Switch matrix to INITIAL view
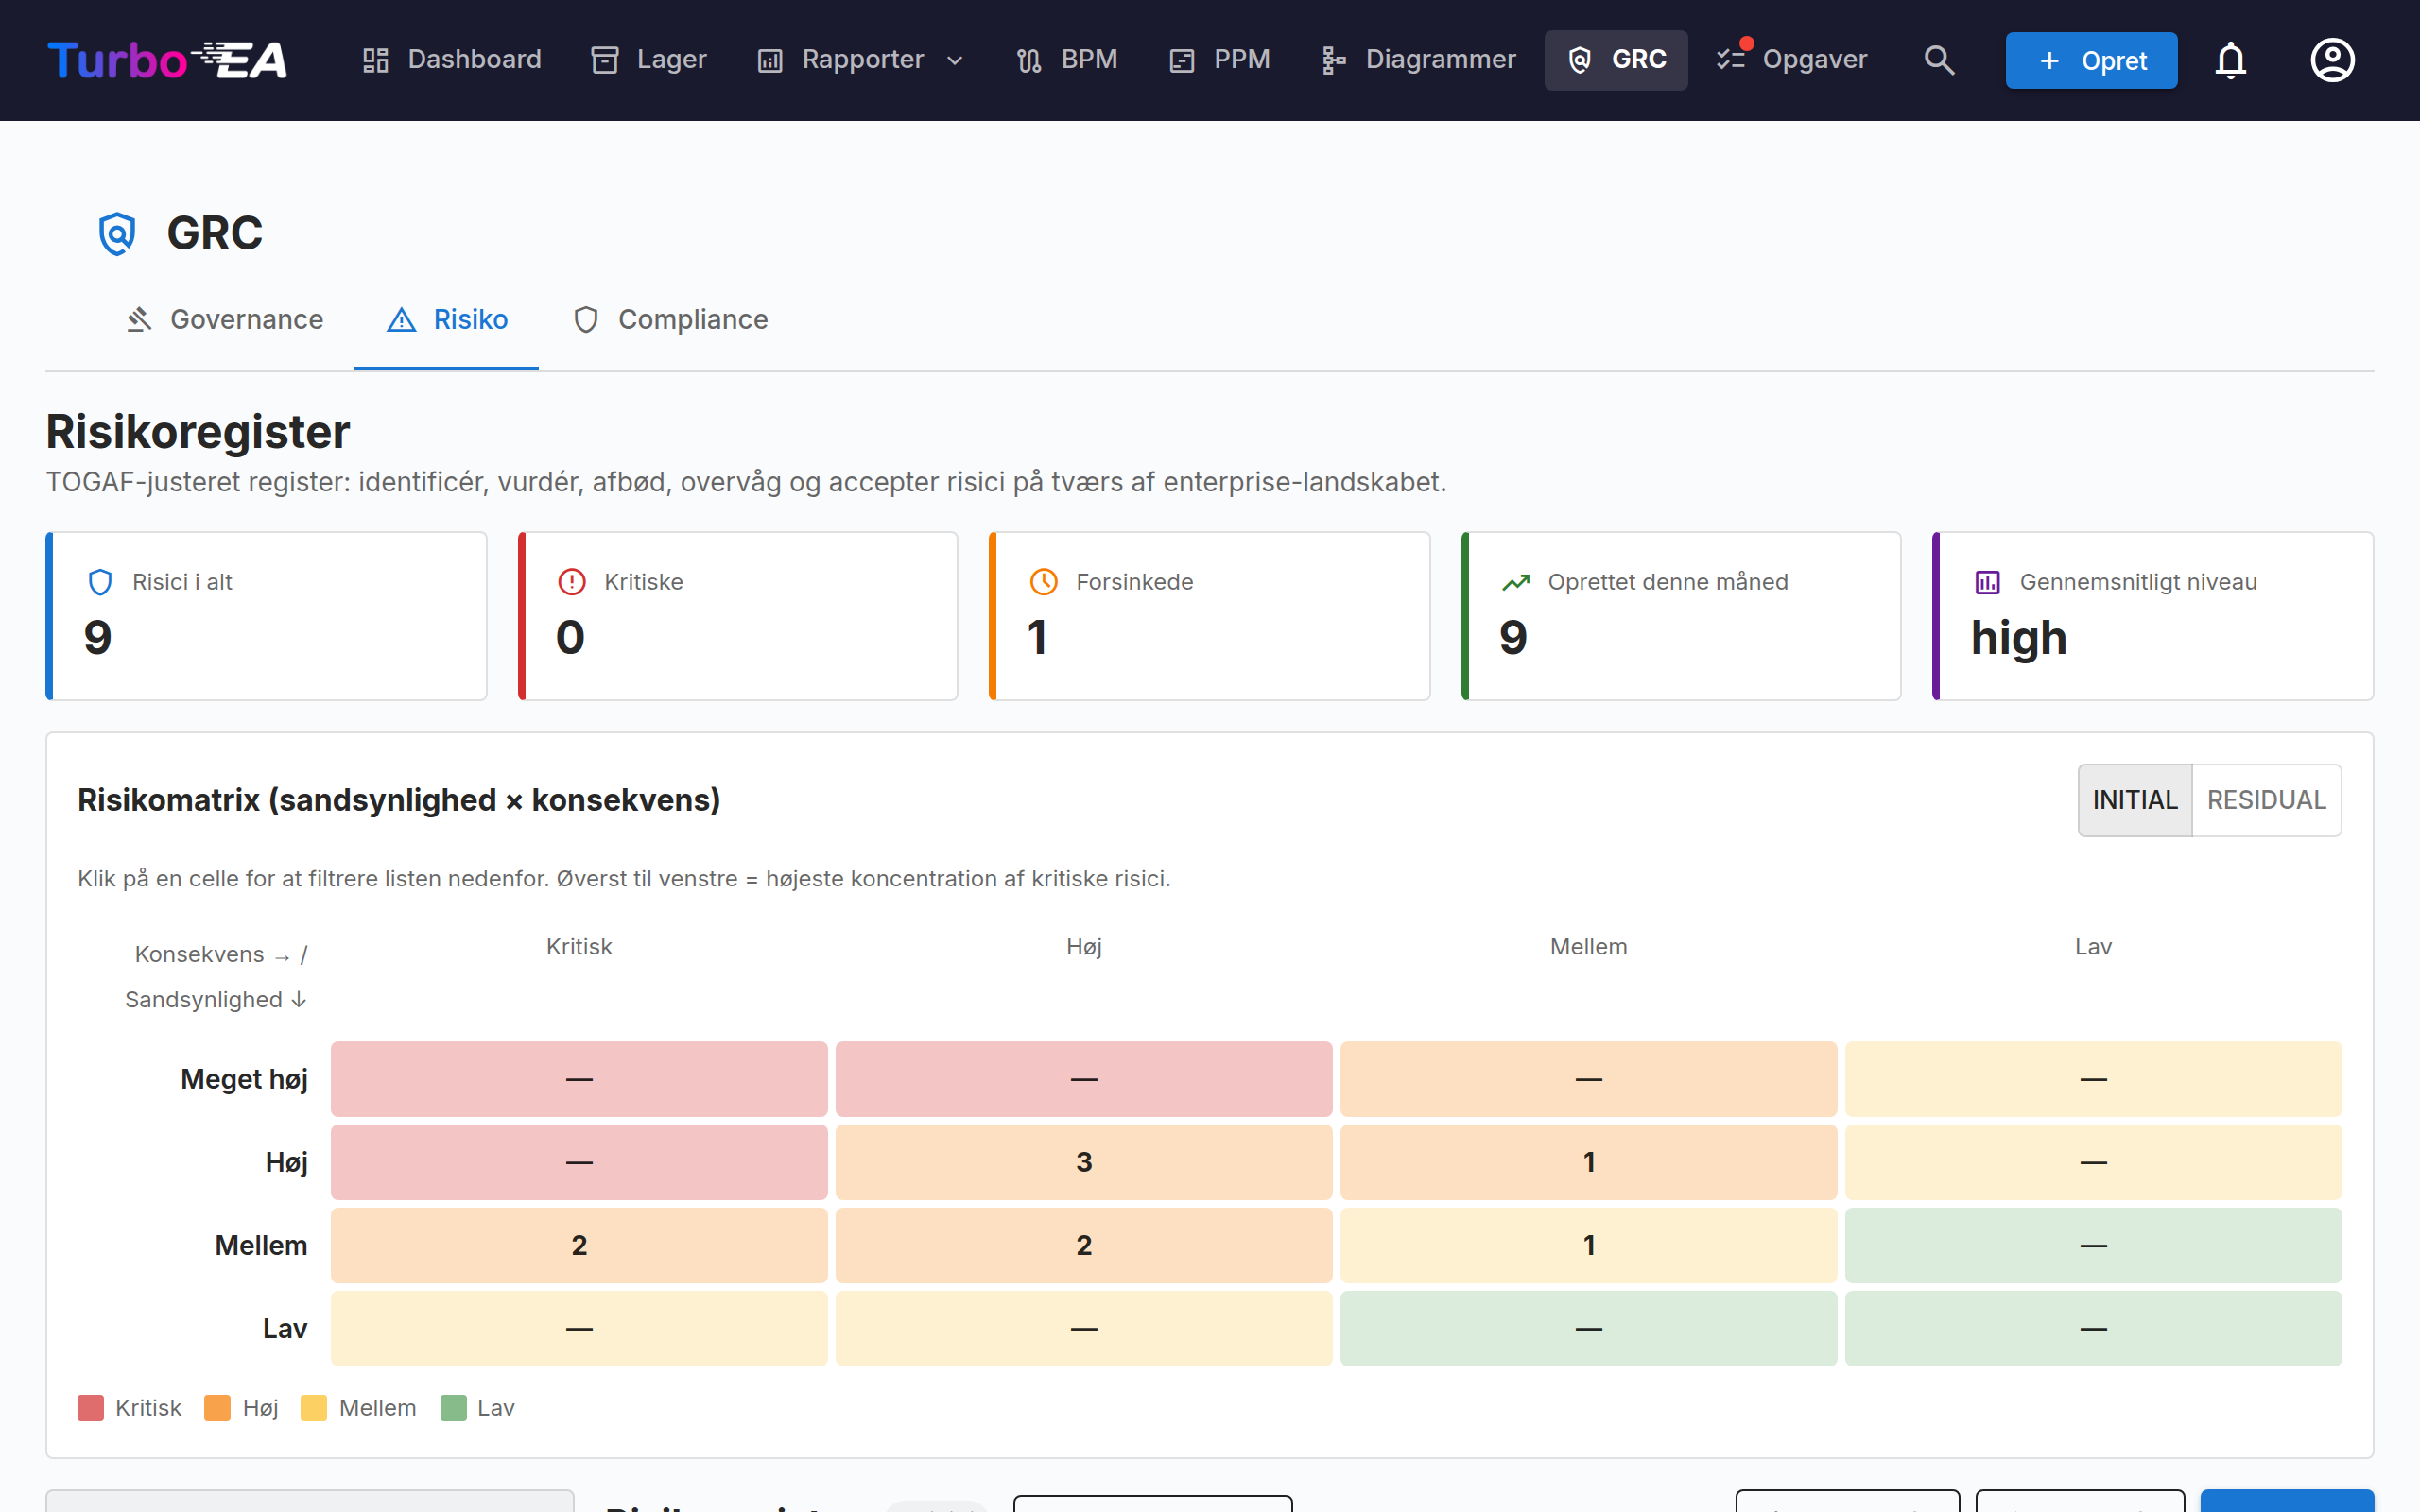 click(2135, 800)
